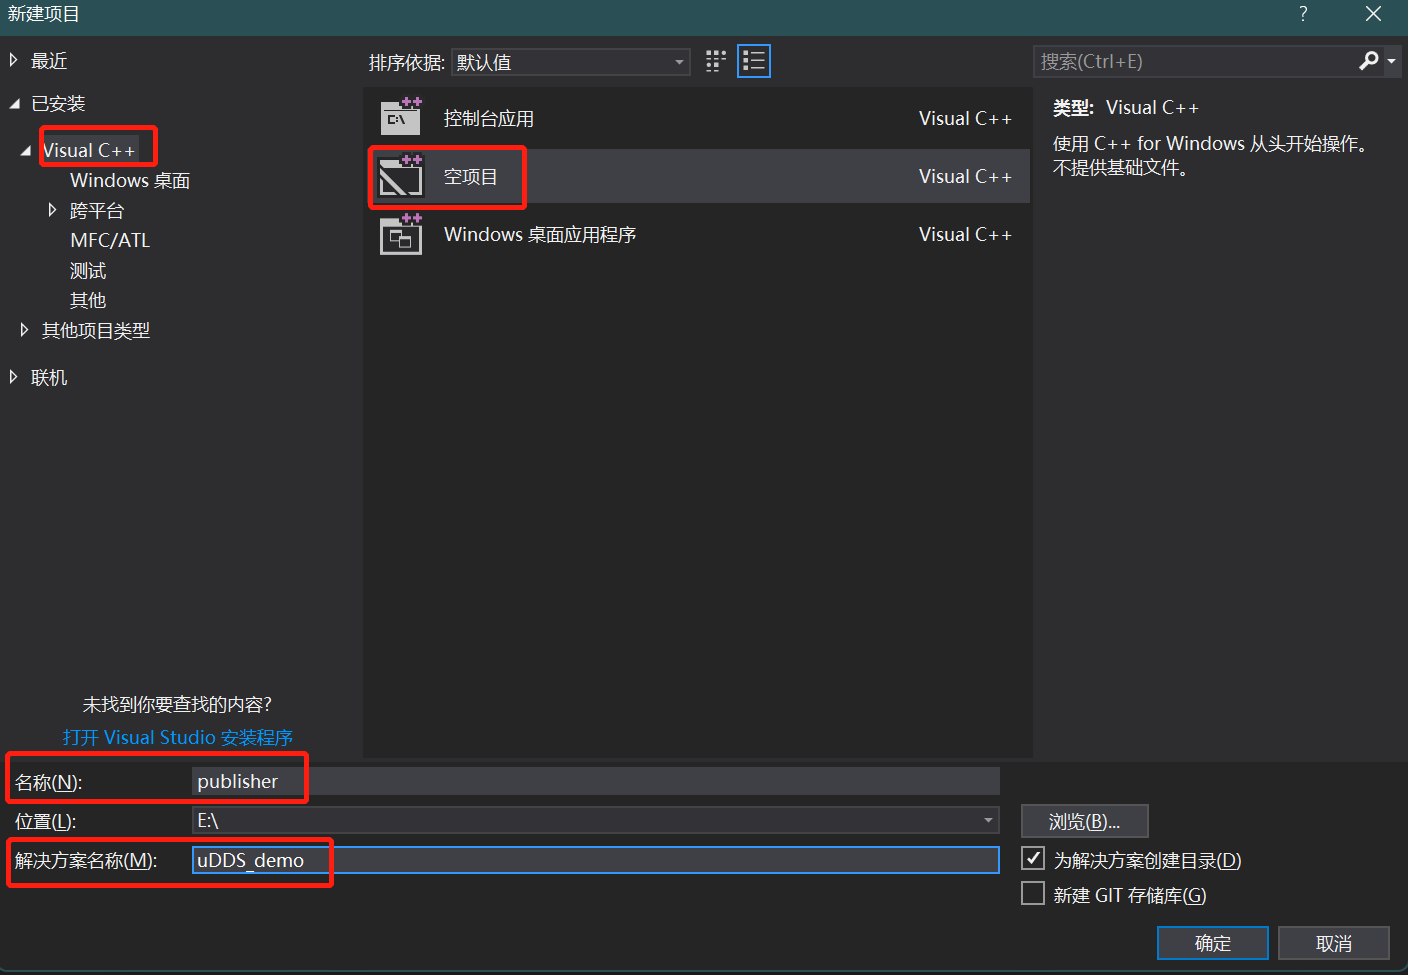Click the 名称 field with publisher
Screen dimensions: 1408x975
(596, 781)
